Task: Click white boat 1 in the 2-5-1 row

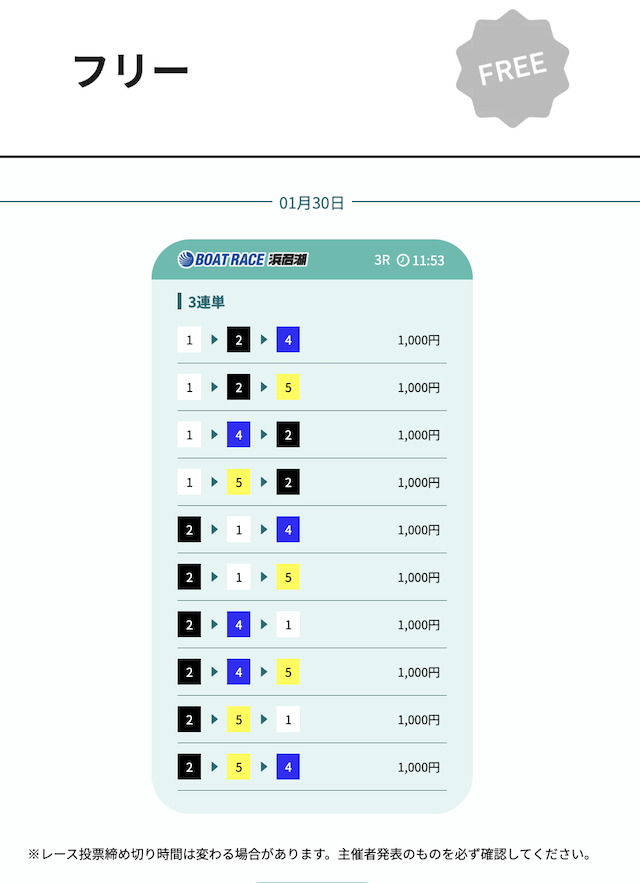Action: [x=288, y=720]
